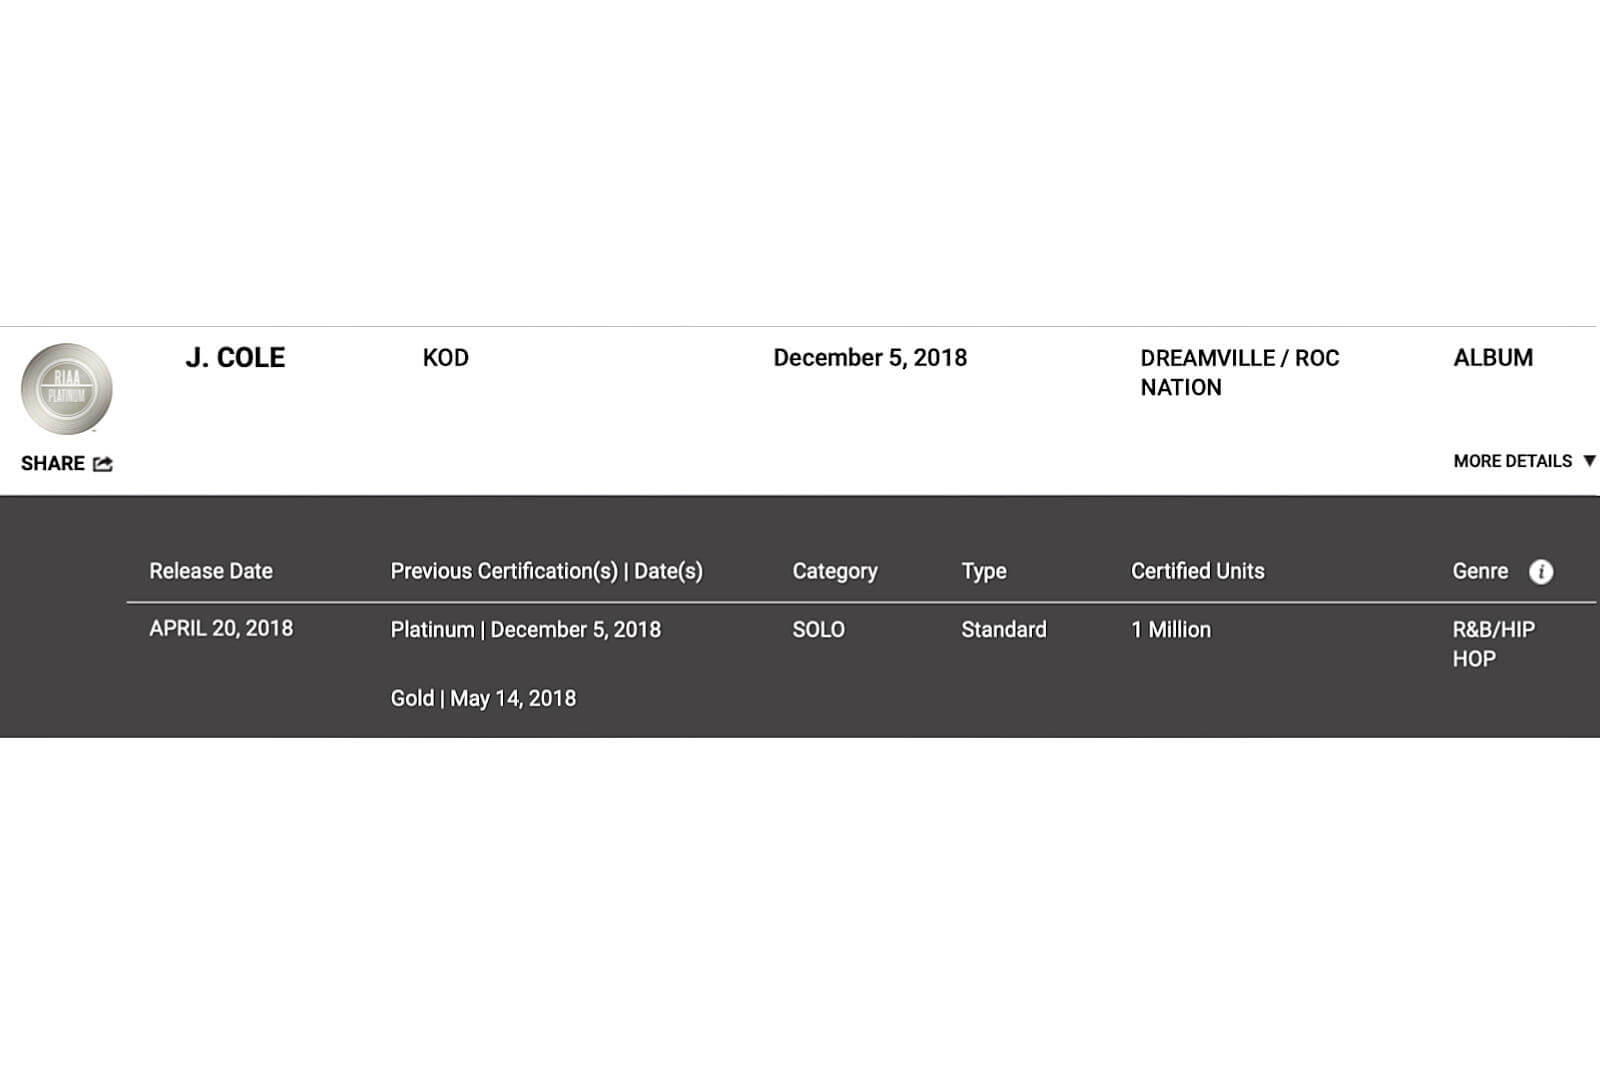Viewport: 1600px width, 1067px height.
Task: Click the Certified Units column header
Action: tap(1197, 571)
